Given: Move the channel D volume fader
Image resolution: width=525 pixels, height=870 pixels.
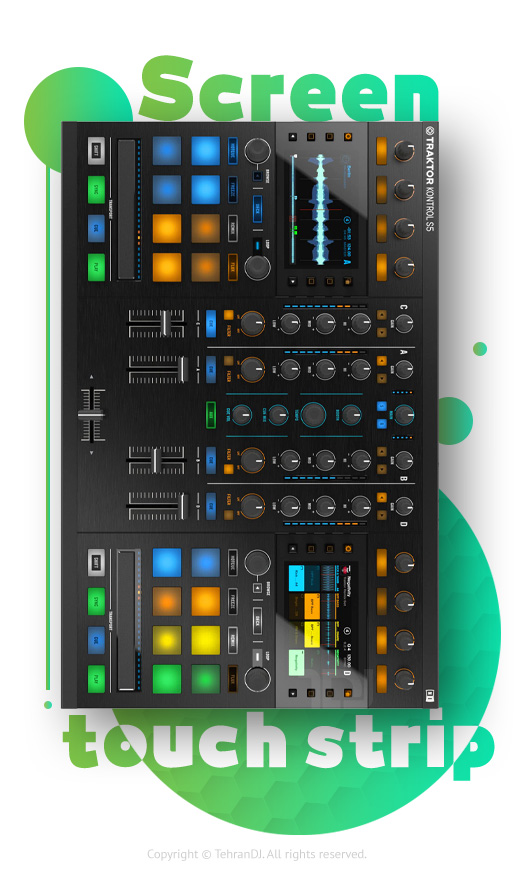Looking at the screenshot, I should click(x=183, y=506).
